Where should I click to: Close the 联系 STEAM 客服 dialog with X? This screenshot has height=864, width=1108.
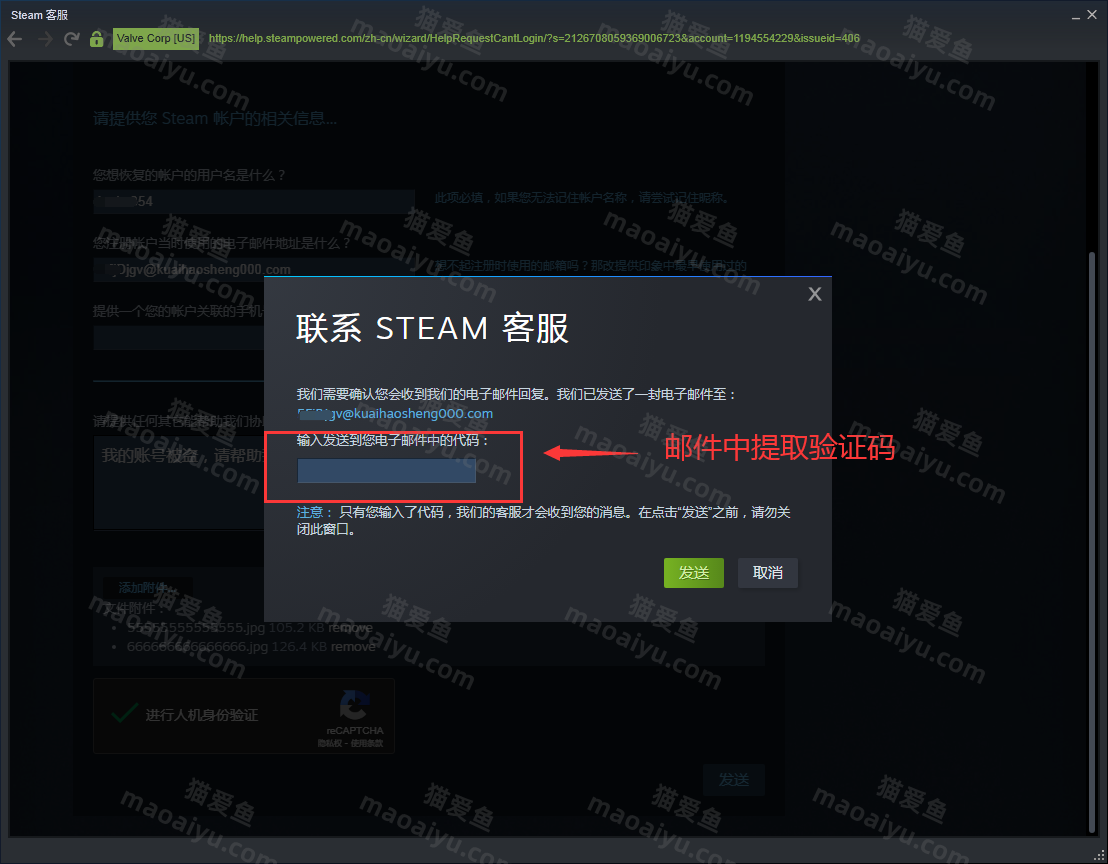[x=814, y=294]
